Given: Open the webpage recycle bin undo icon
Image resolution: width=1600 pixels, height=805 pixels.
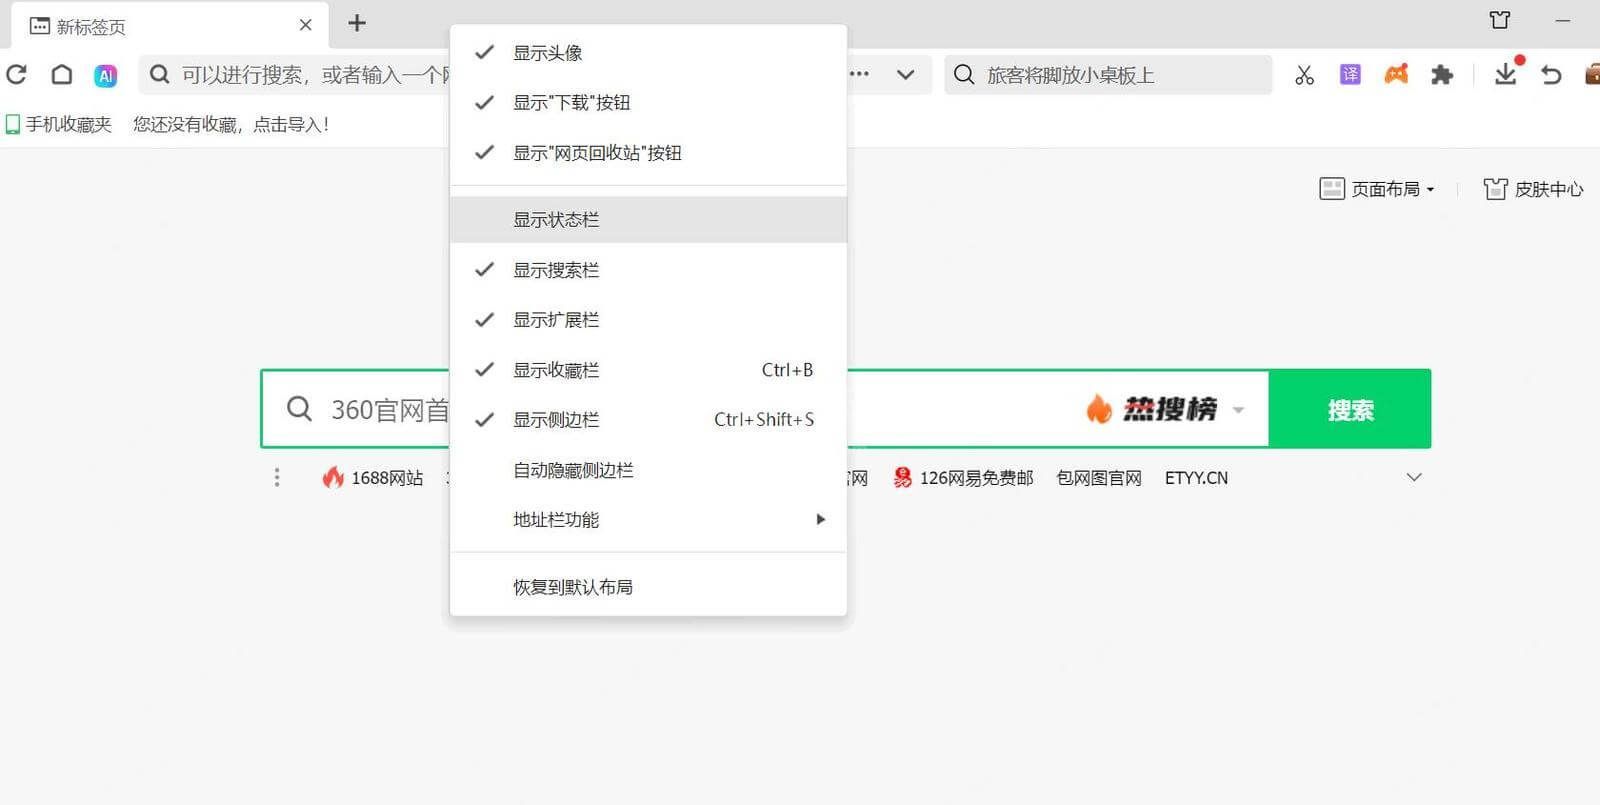Looking at the screenshot, I should coord(1551,74).
